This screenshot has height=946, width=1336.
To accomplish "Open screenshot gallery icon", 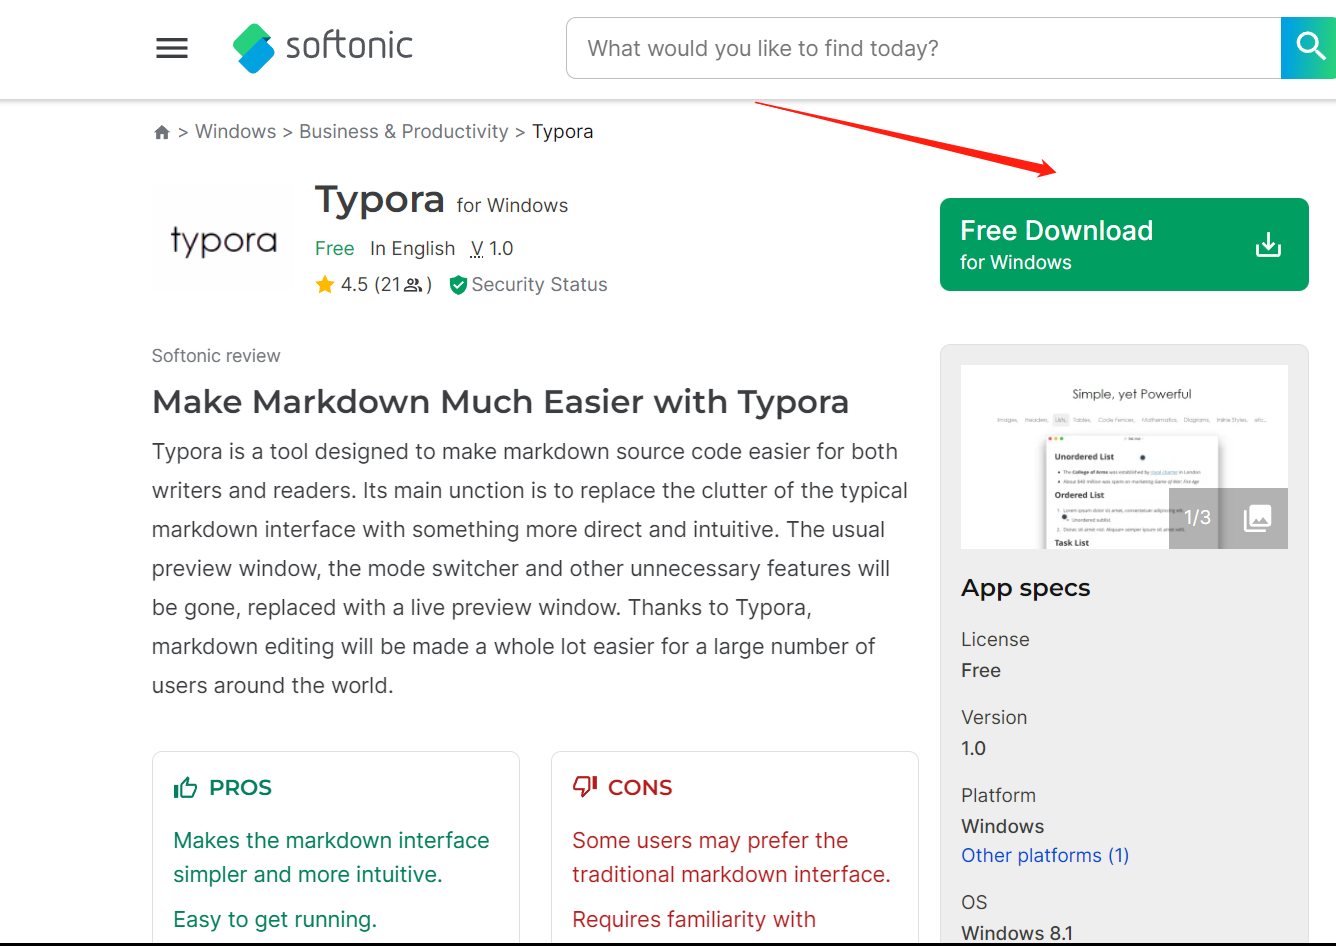I will (1257, 518).
